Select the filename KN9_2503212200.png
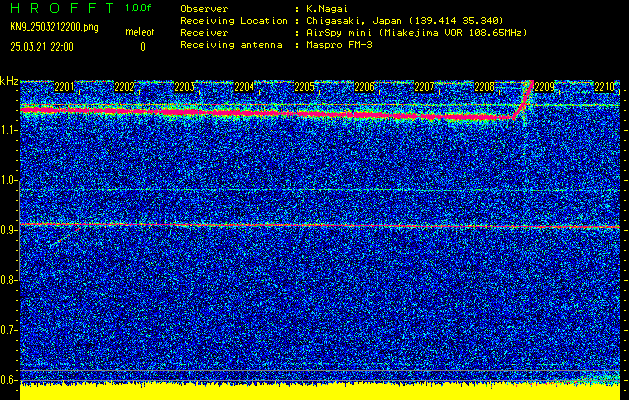This screenshot has height=400, width=629. pos(54,27)
